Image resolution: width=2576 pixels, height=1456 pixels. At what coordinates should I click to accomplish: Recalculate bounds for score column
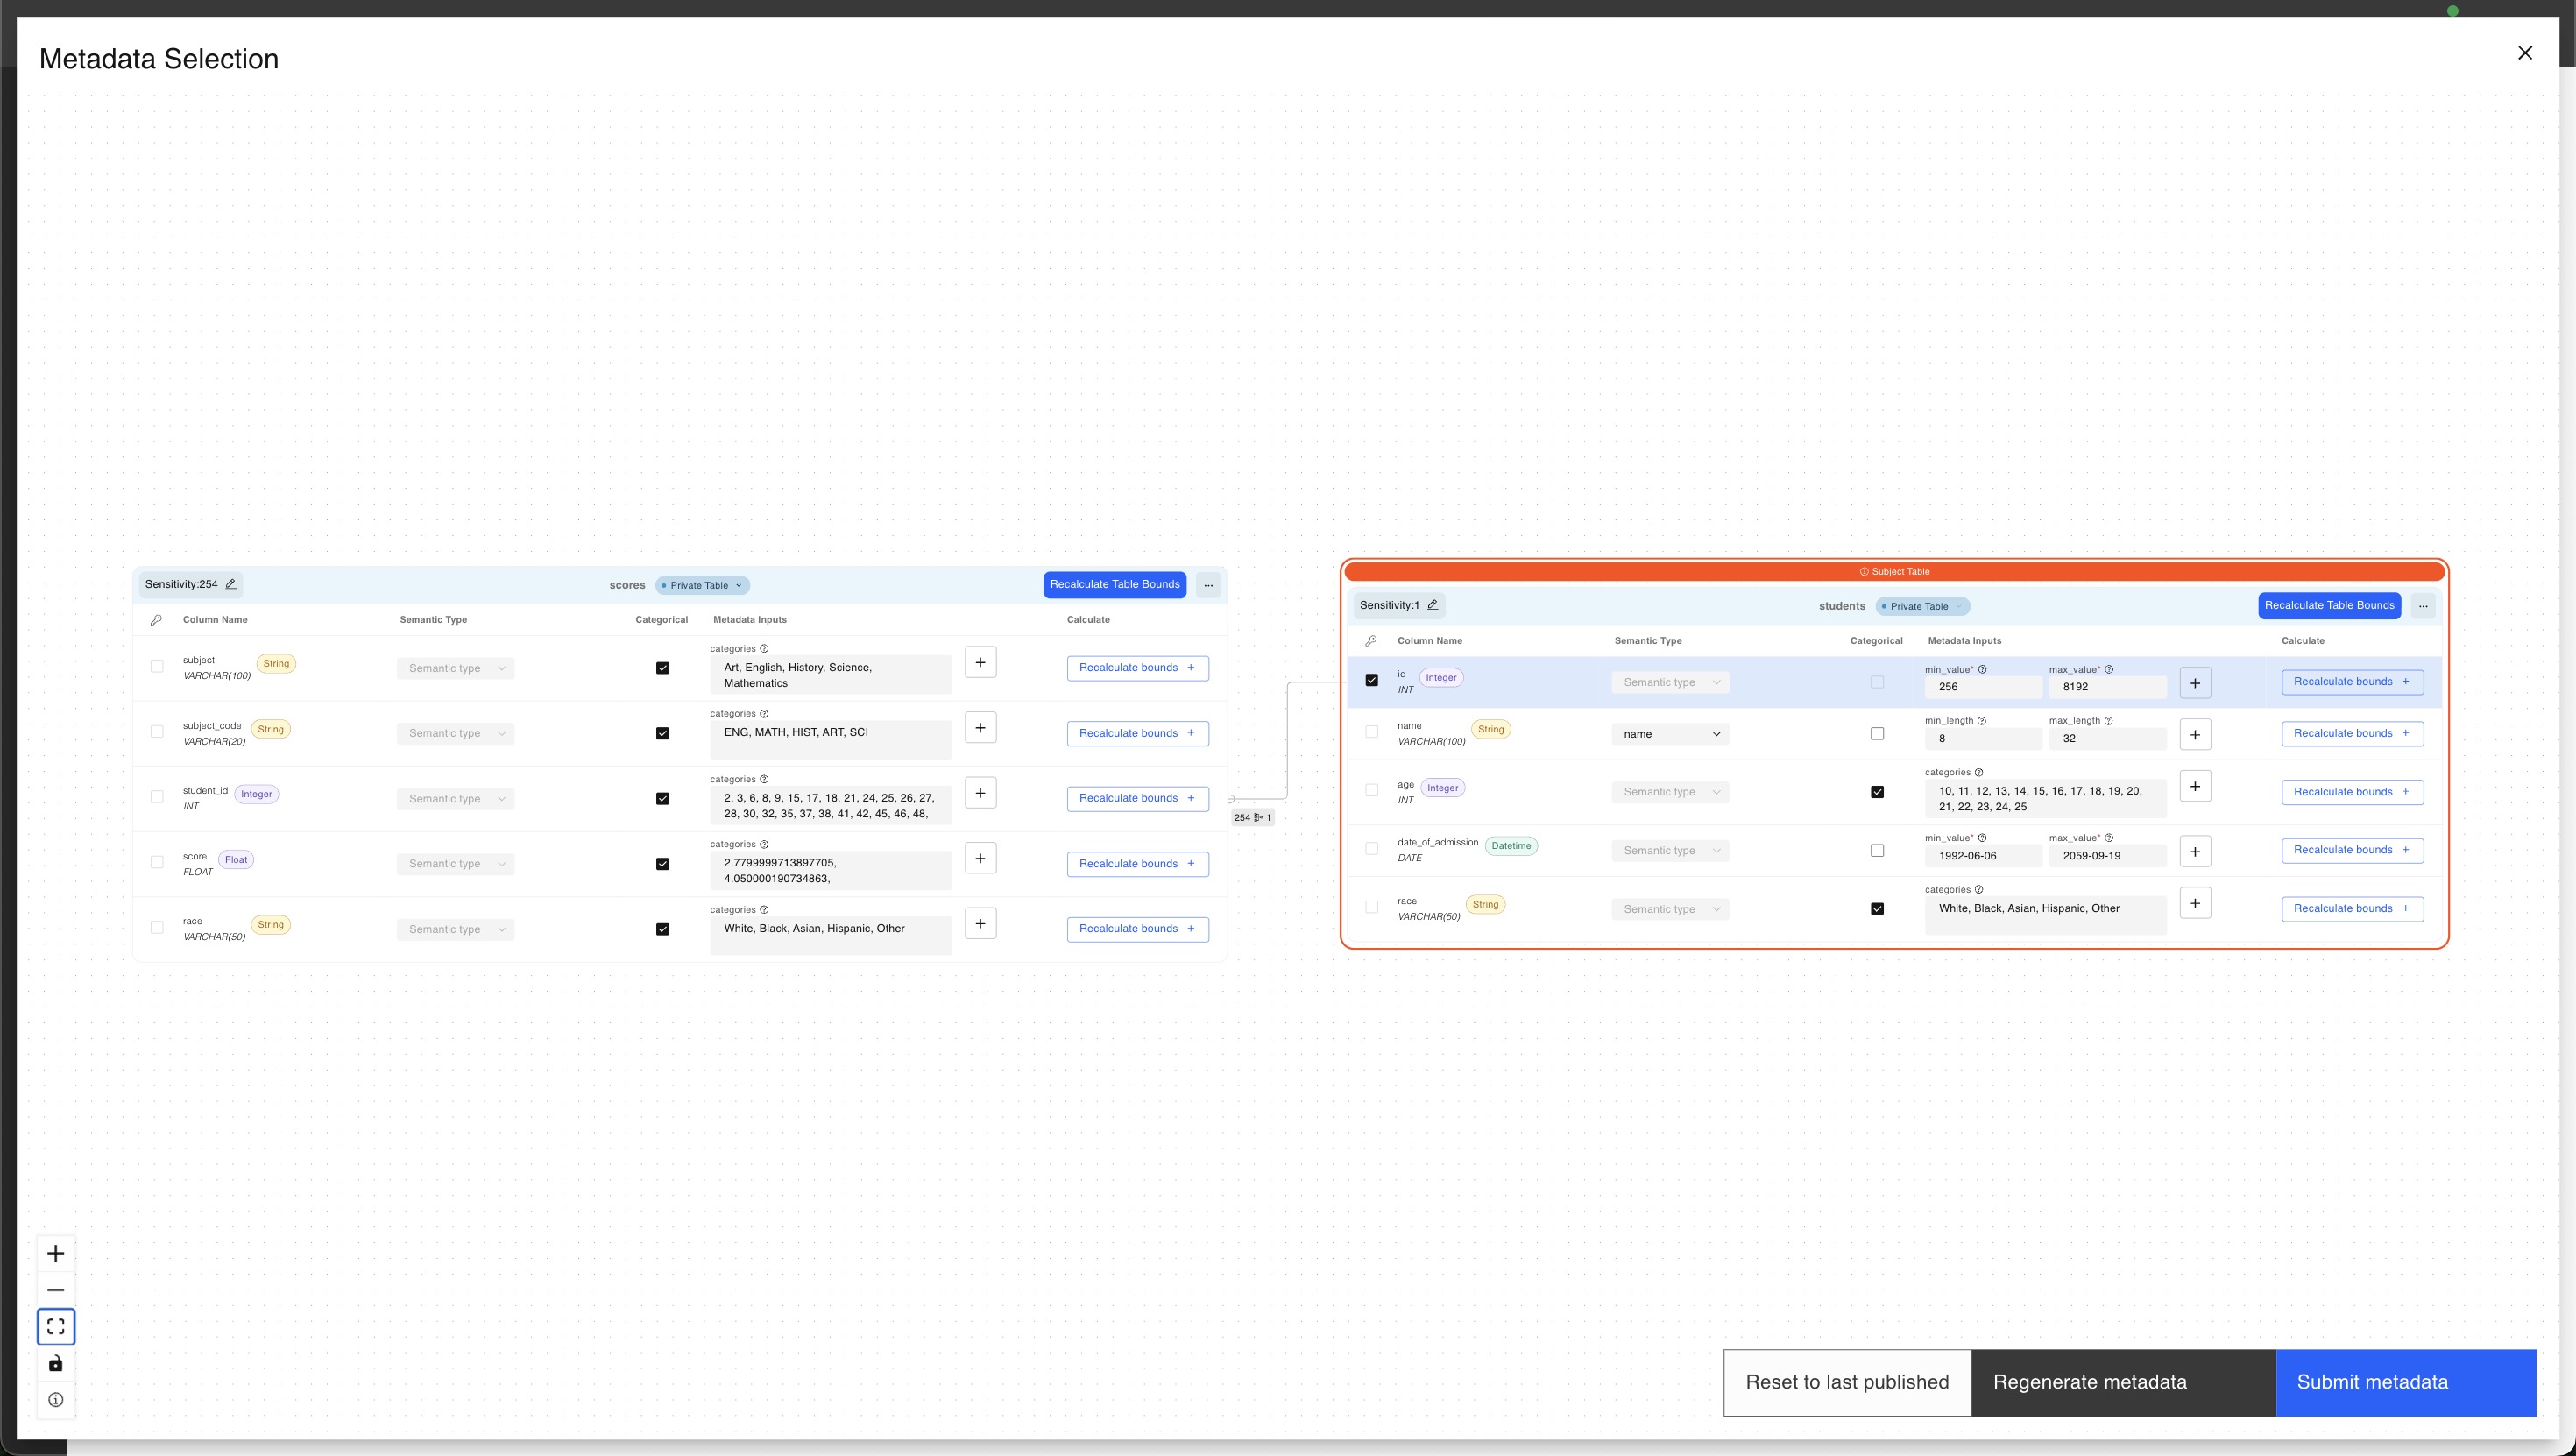[1138, 864]
